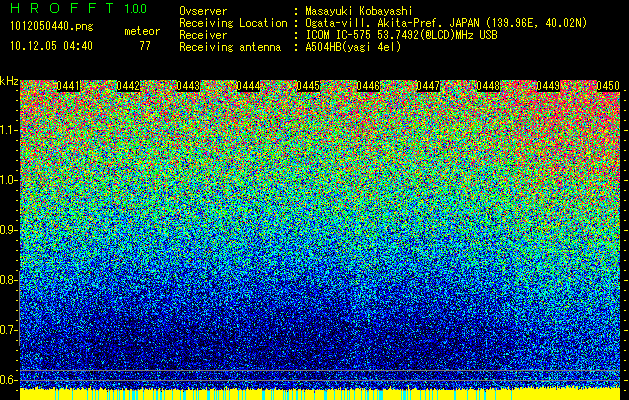Viewport: 629px width, 400px height.
Task: Click the 0442 time marker
Action: tap(128, 86)
